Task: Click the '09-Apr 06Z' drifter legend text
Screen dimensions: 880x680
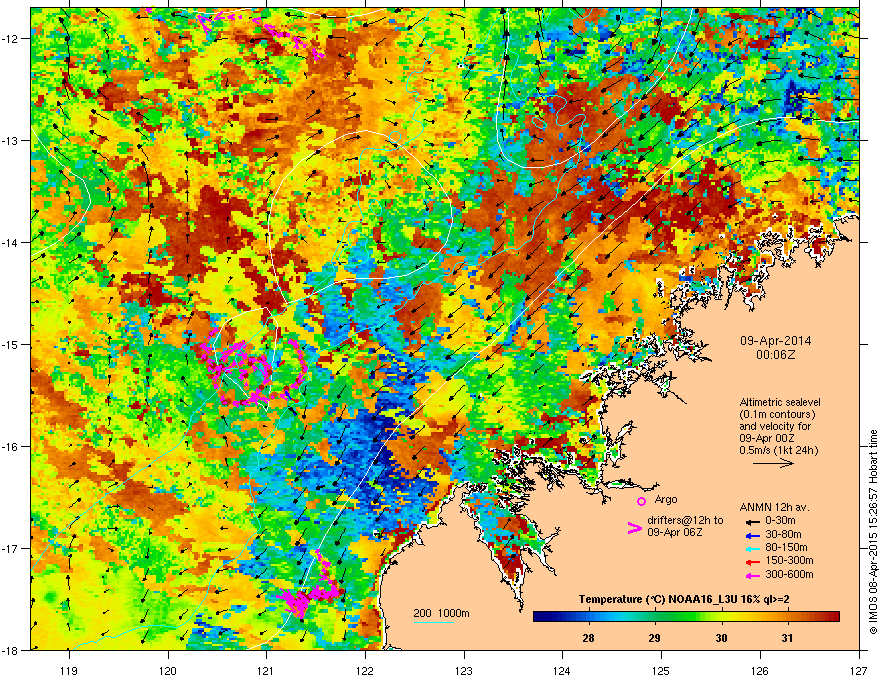Action: click(673, 532)
